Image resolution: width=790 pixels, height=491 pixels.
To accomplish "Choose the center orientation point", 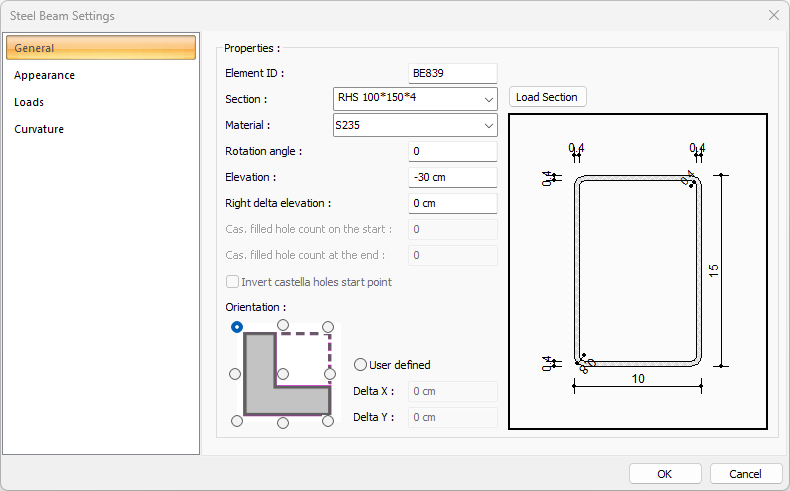I will point(283,374).
